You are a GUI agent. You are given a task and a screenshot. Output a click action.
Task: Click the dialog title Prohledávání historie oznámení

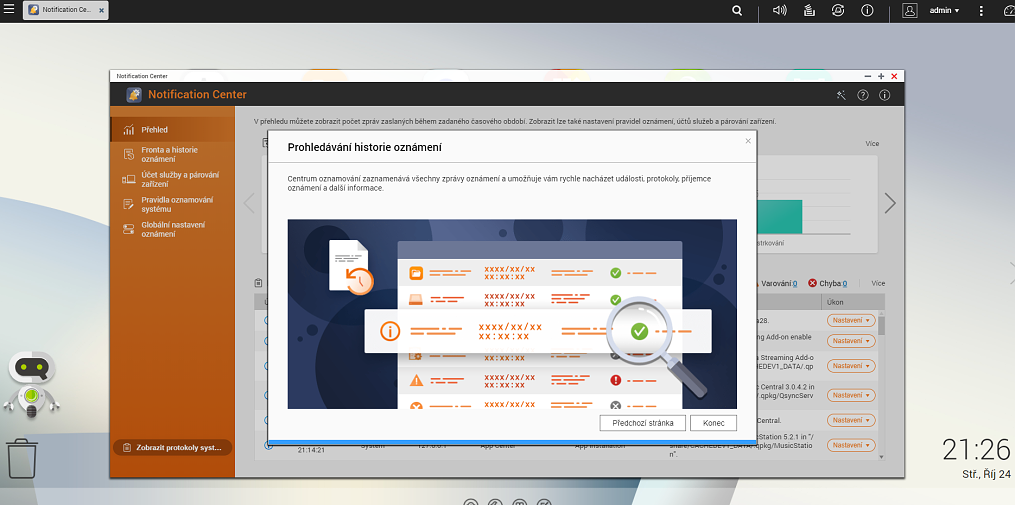[364, 148]
